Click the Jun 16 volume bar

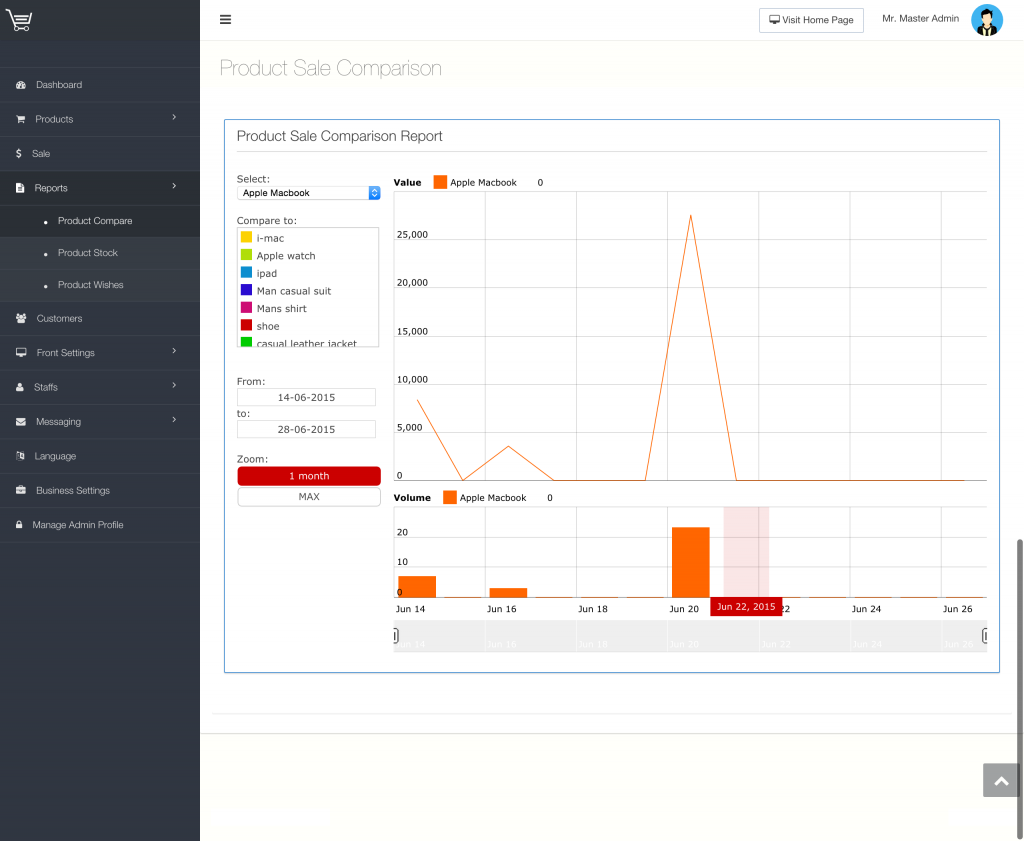coord(508,593)
